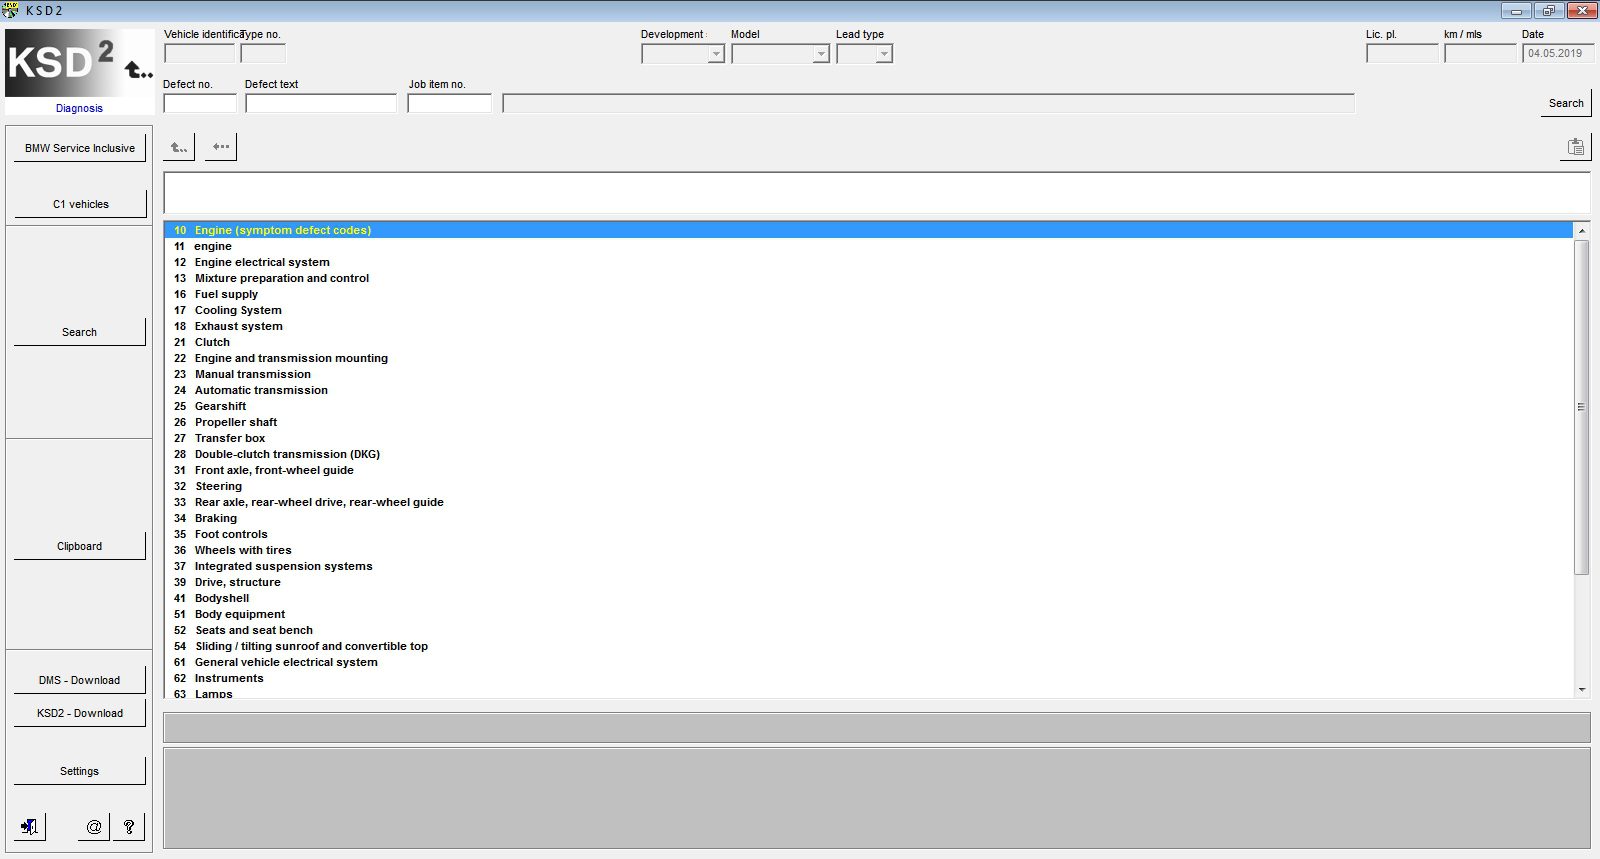Select '10 Engine (symptom defect codes)' row
This screenshot has width=1600, height=859.
868,230
